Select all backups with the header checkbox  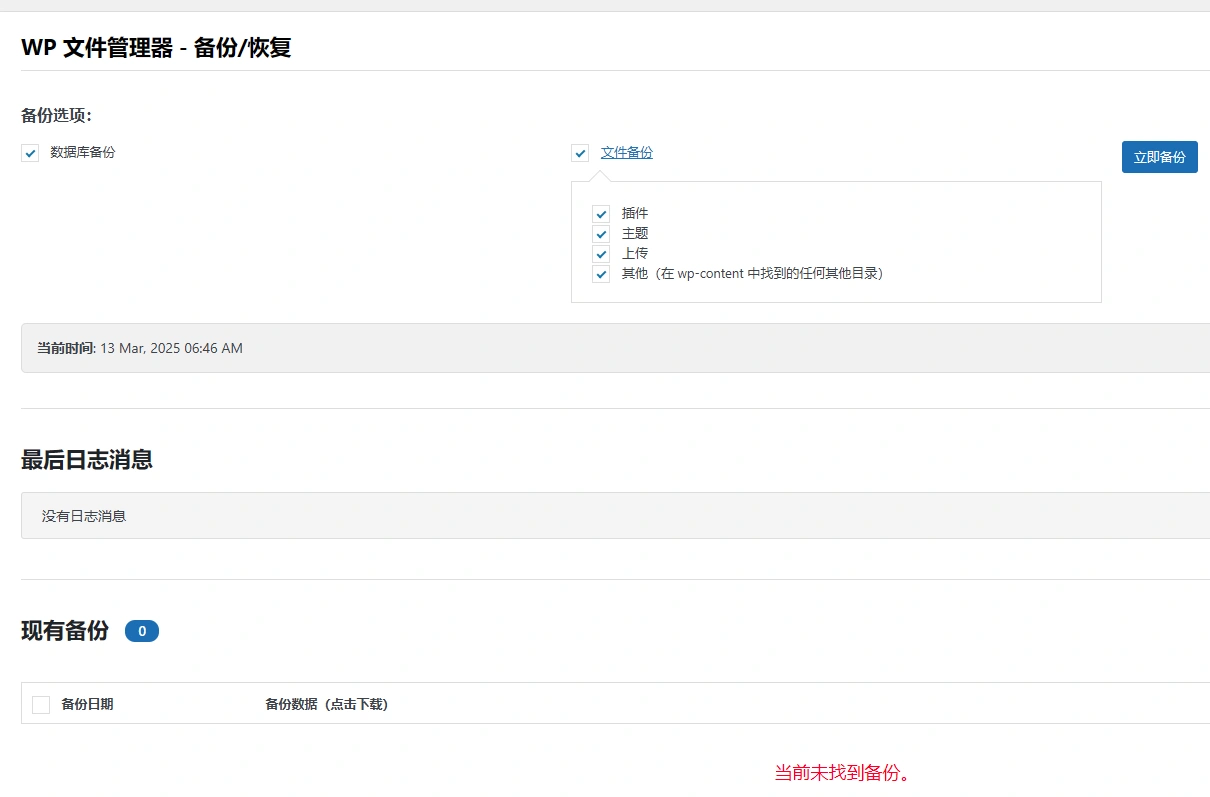40,703
